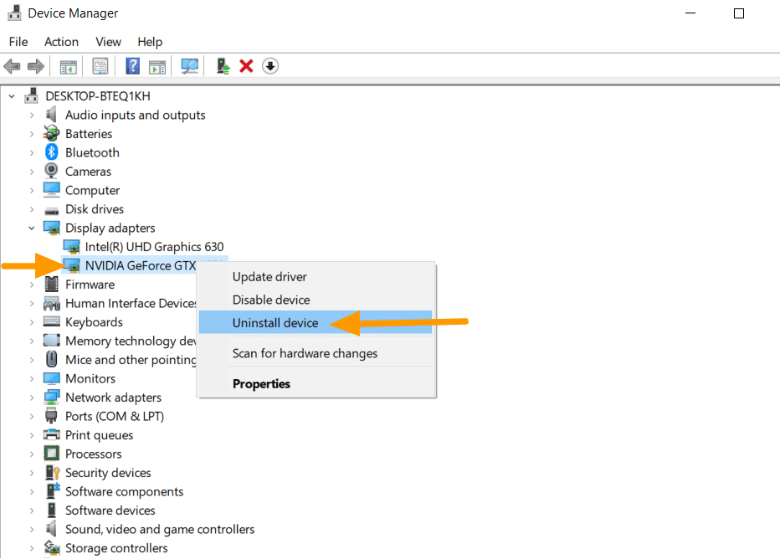Select Memory technology devices label

tap(131, 341)
